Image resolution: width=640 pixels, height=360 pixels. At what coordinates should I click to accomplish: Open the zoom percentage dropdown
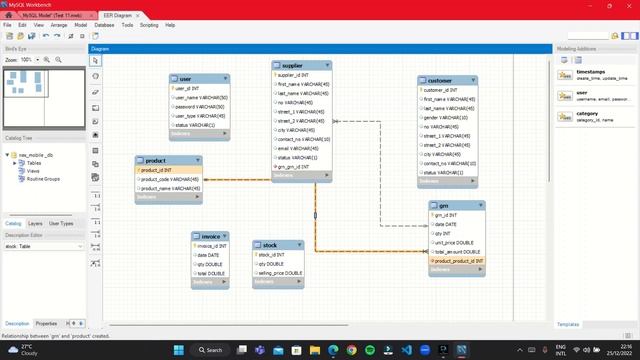pos(38,60)
